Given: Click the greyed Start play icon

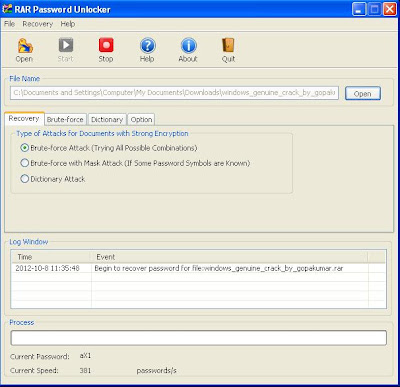Looking at the screenshot, I should (x=66, y=45).
